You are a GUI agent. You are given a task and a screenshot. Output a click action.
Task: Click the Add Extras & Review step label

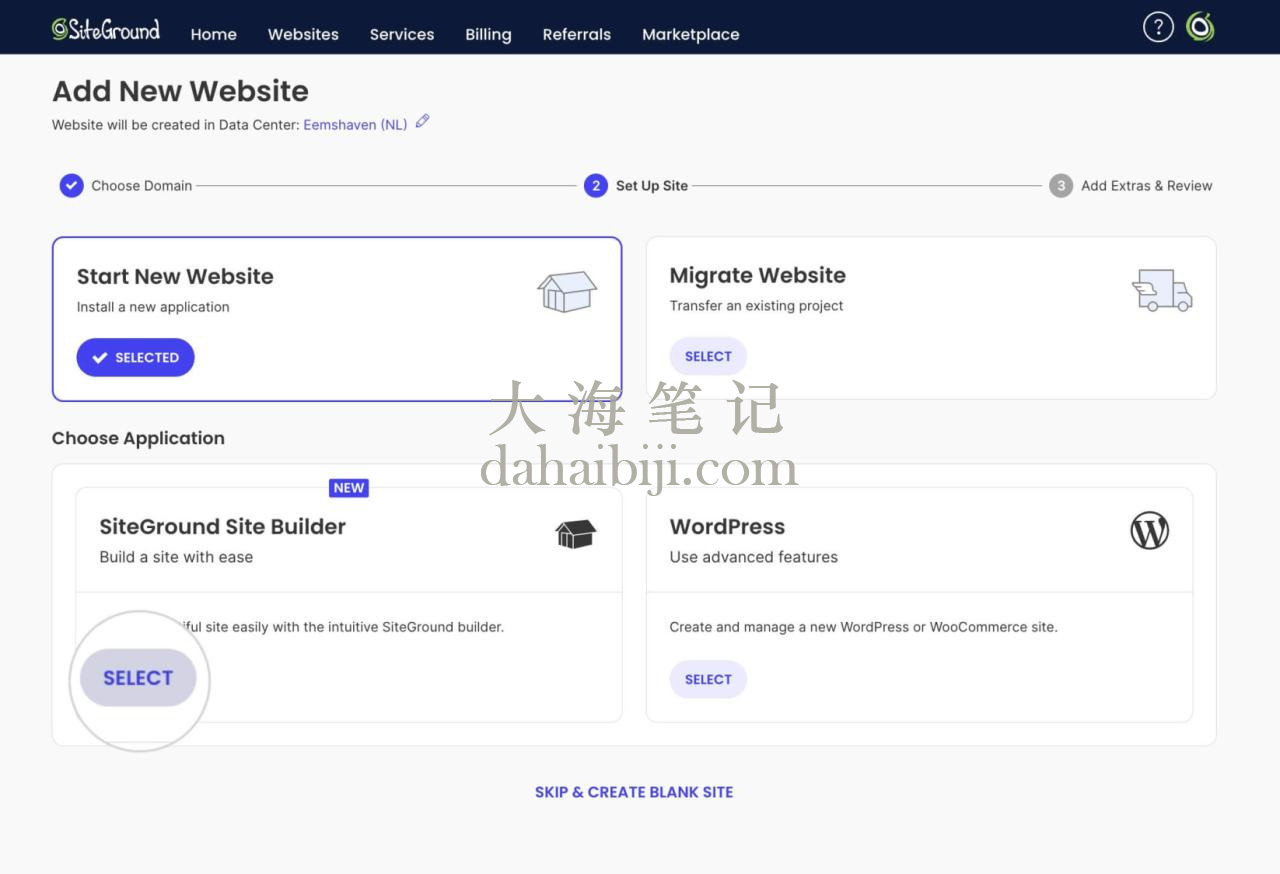click(1147, 186)
